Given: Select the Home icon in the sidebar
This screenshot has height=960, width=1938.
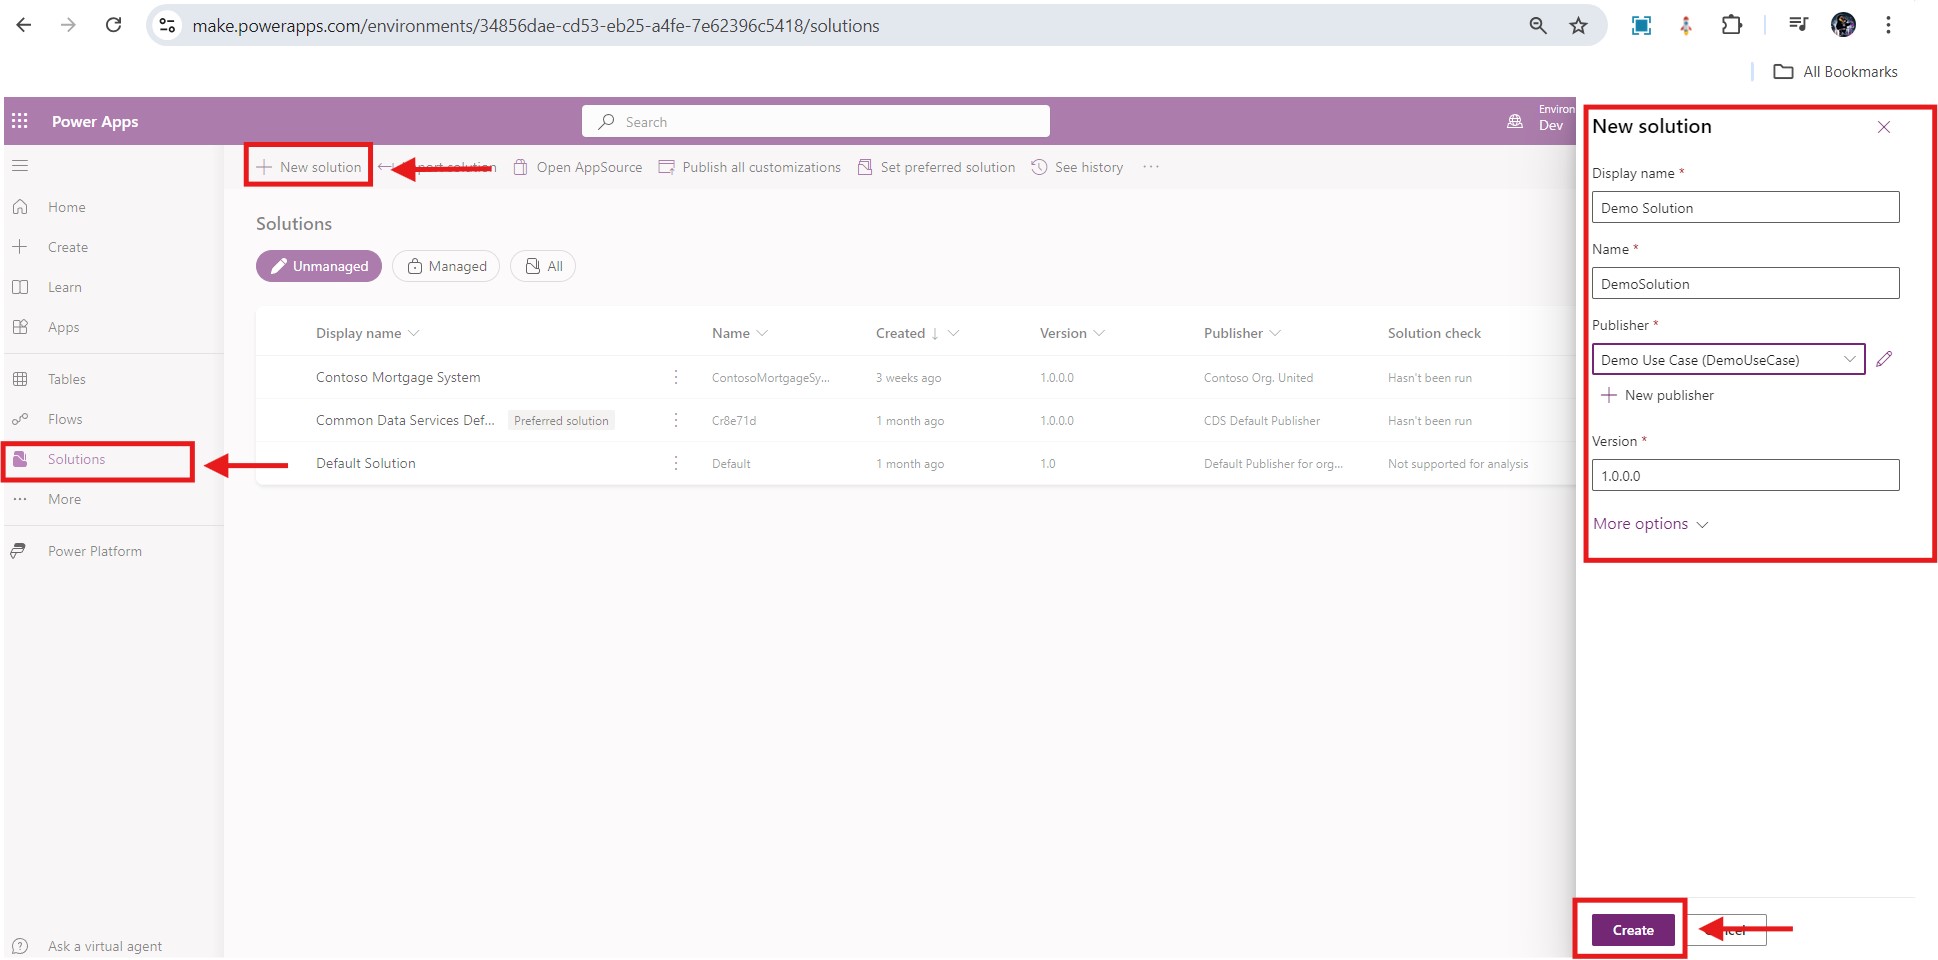Looking at the screenshot, I should click(x=22, y=206).
